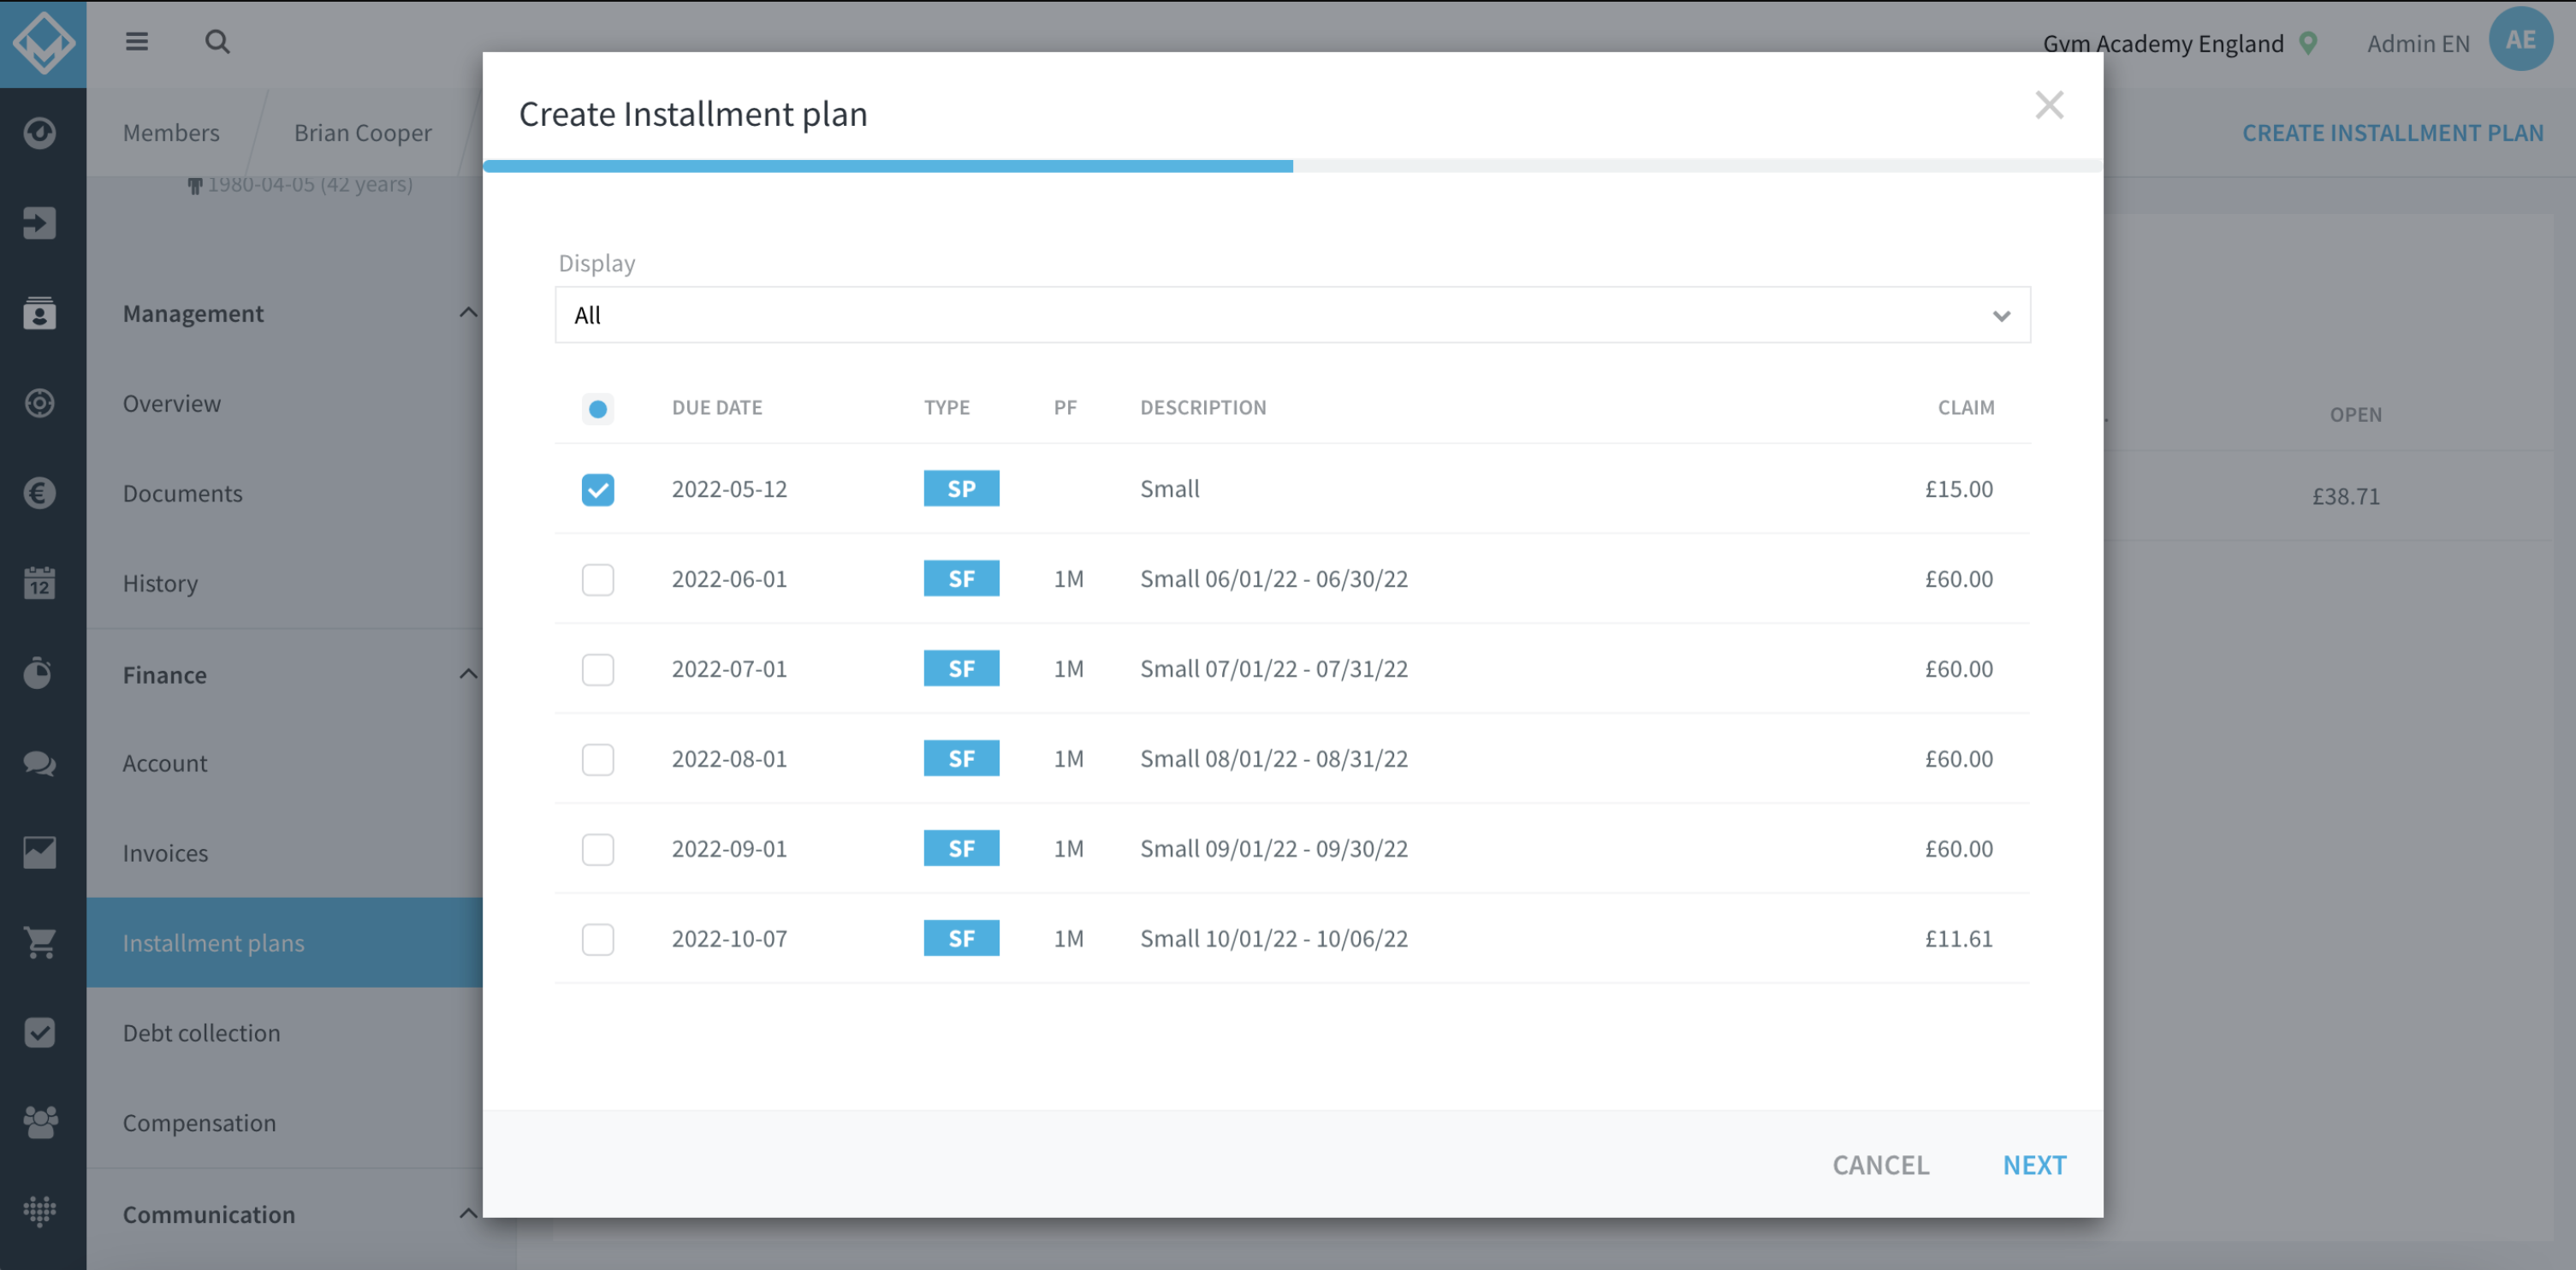Check the 2022-06-01 claim row
Screen dimensions: 2576x1270
598,579
